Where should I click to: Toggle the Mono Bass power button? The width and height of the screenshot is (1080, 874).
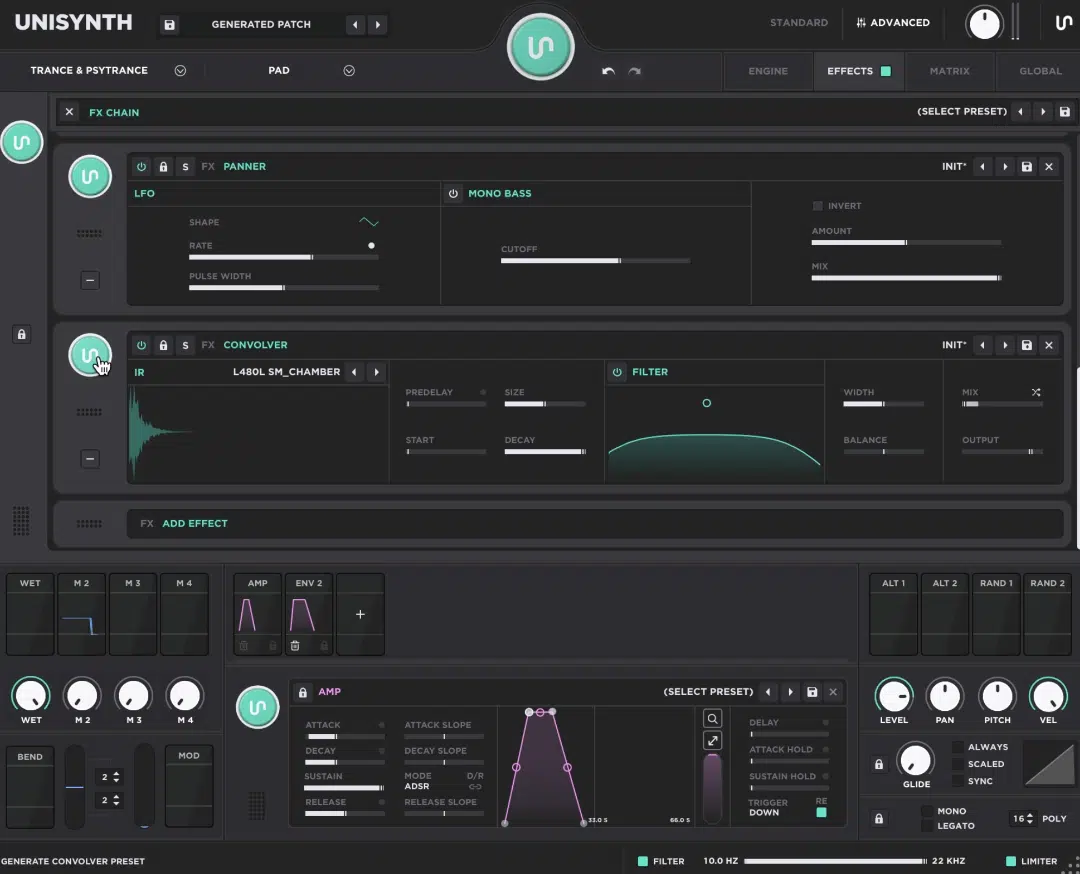(x=453, y=193)
